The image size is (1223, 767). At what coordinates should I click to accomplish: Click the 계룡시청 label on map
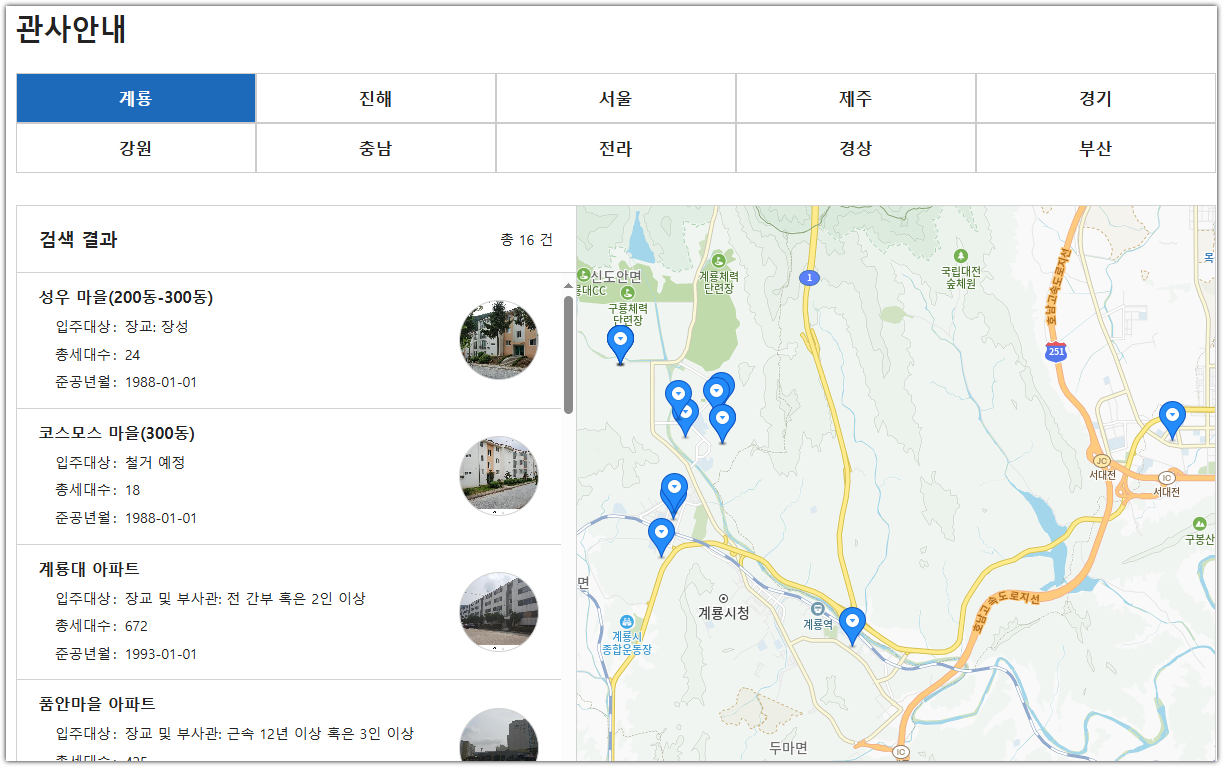(x=724, y=613)
